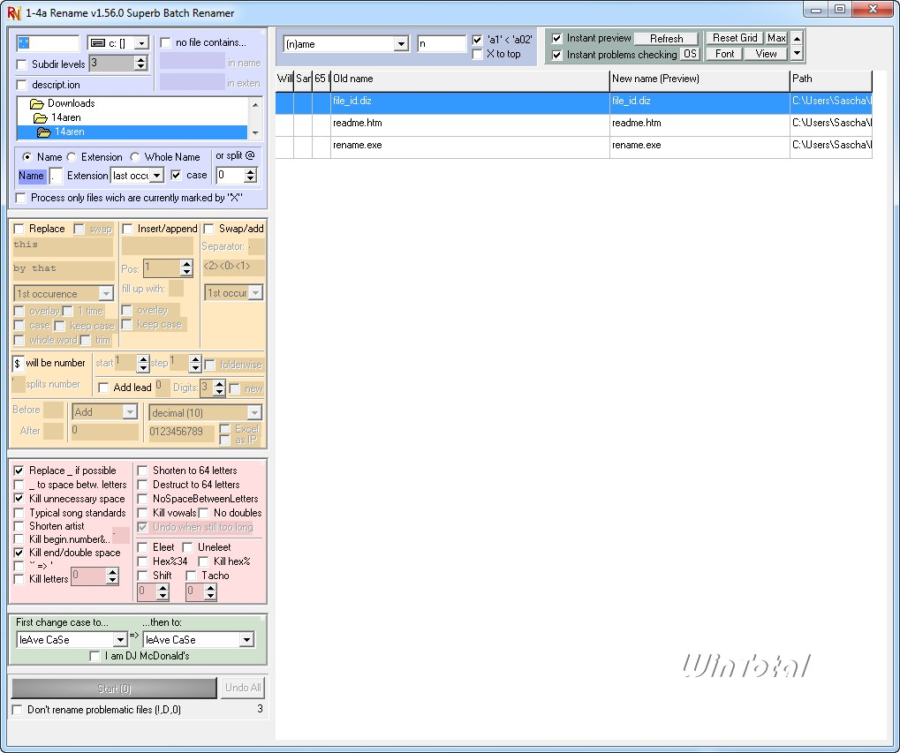Screen dimensions: 900x753
Task: Enable the Replace checkbox
Action: [19, 229]
